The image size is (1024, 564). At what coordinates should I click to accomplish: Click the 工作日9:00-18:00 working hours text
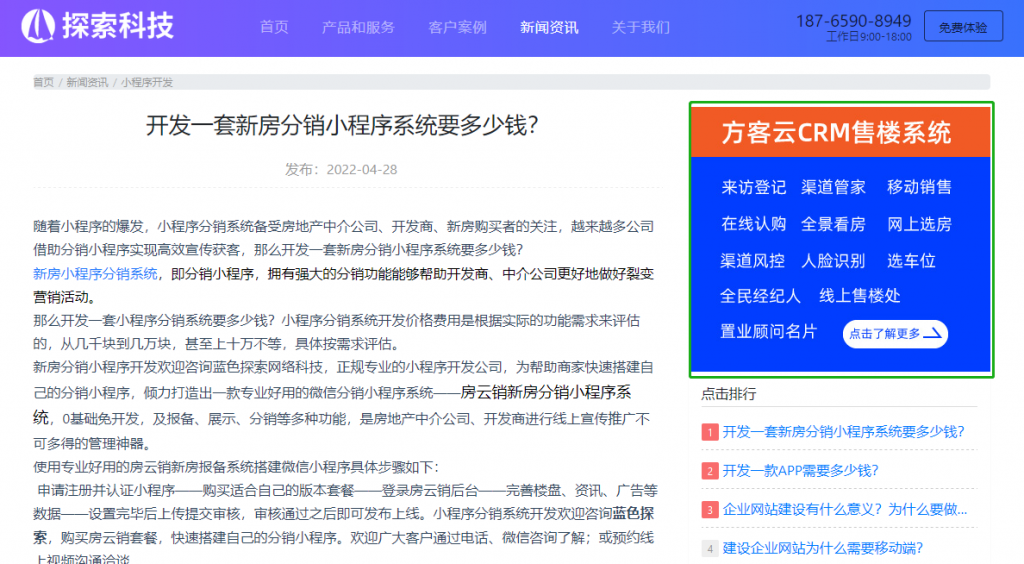click(x=869, y=37)
